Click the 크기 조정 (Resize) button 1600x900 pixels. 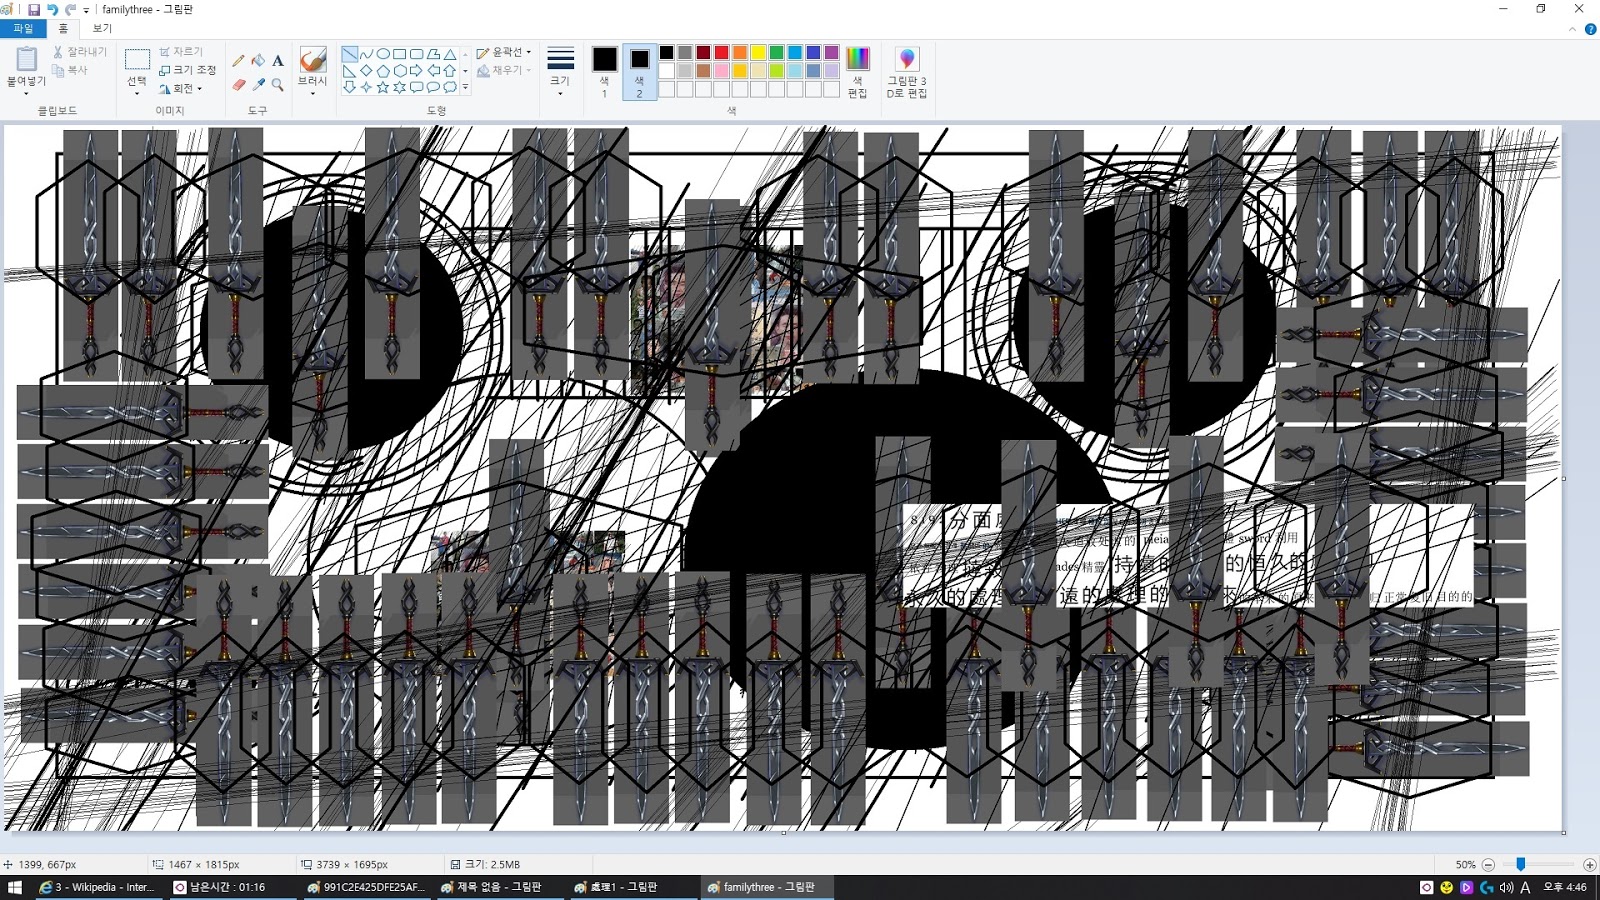[x=188, y=70]
